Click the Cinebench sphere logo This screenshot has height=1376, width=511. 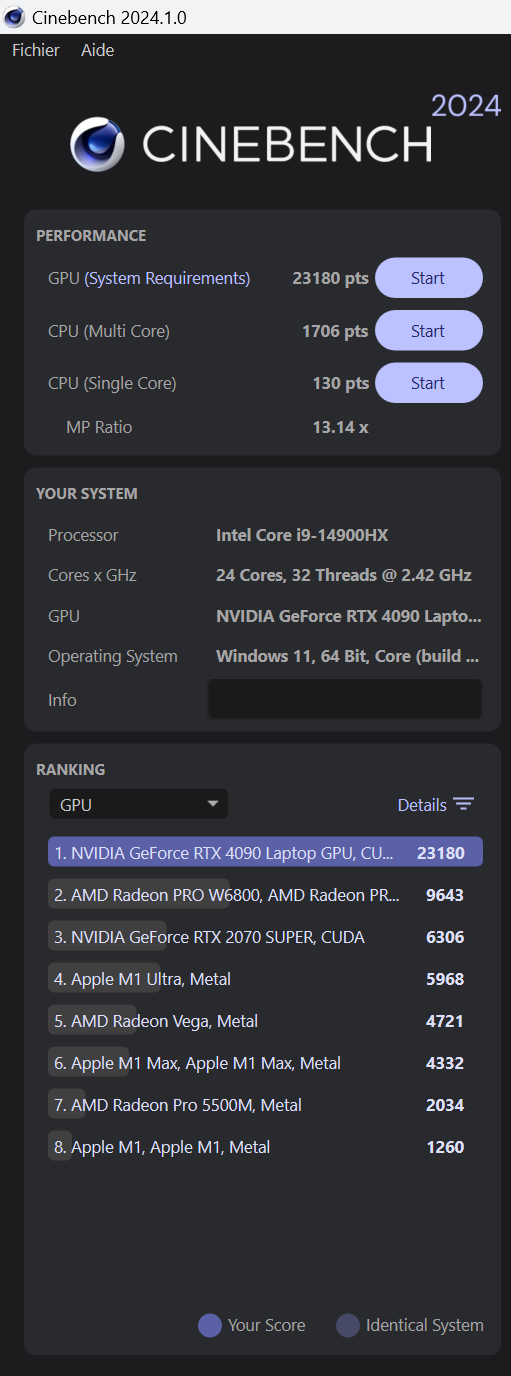[x=97, y=145]
